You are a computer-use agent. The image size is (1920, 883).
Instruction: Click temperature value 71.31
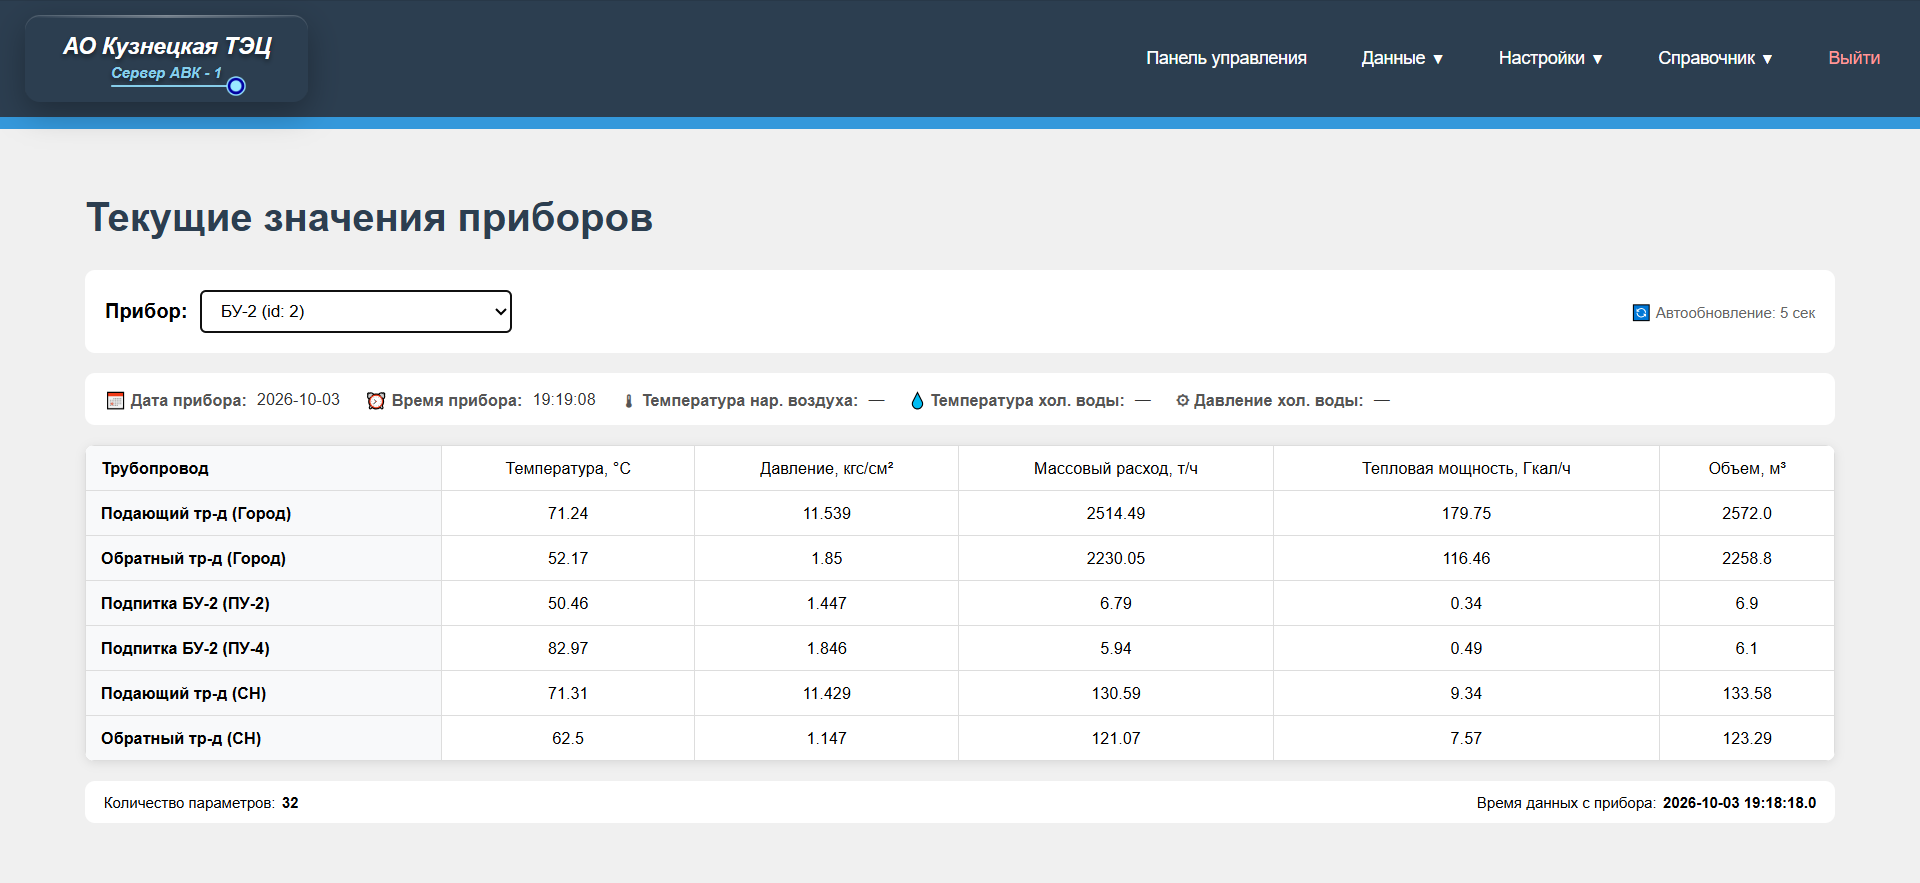(568, 693)
